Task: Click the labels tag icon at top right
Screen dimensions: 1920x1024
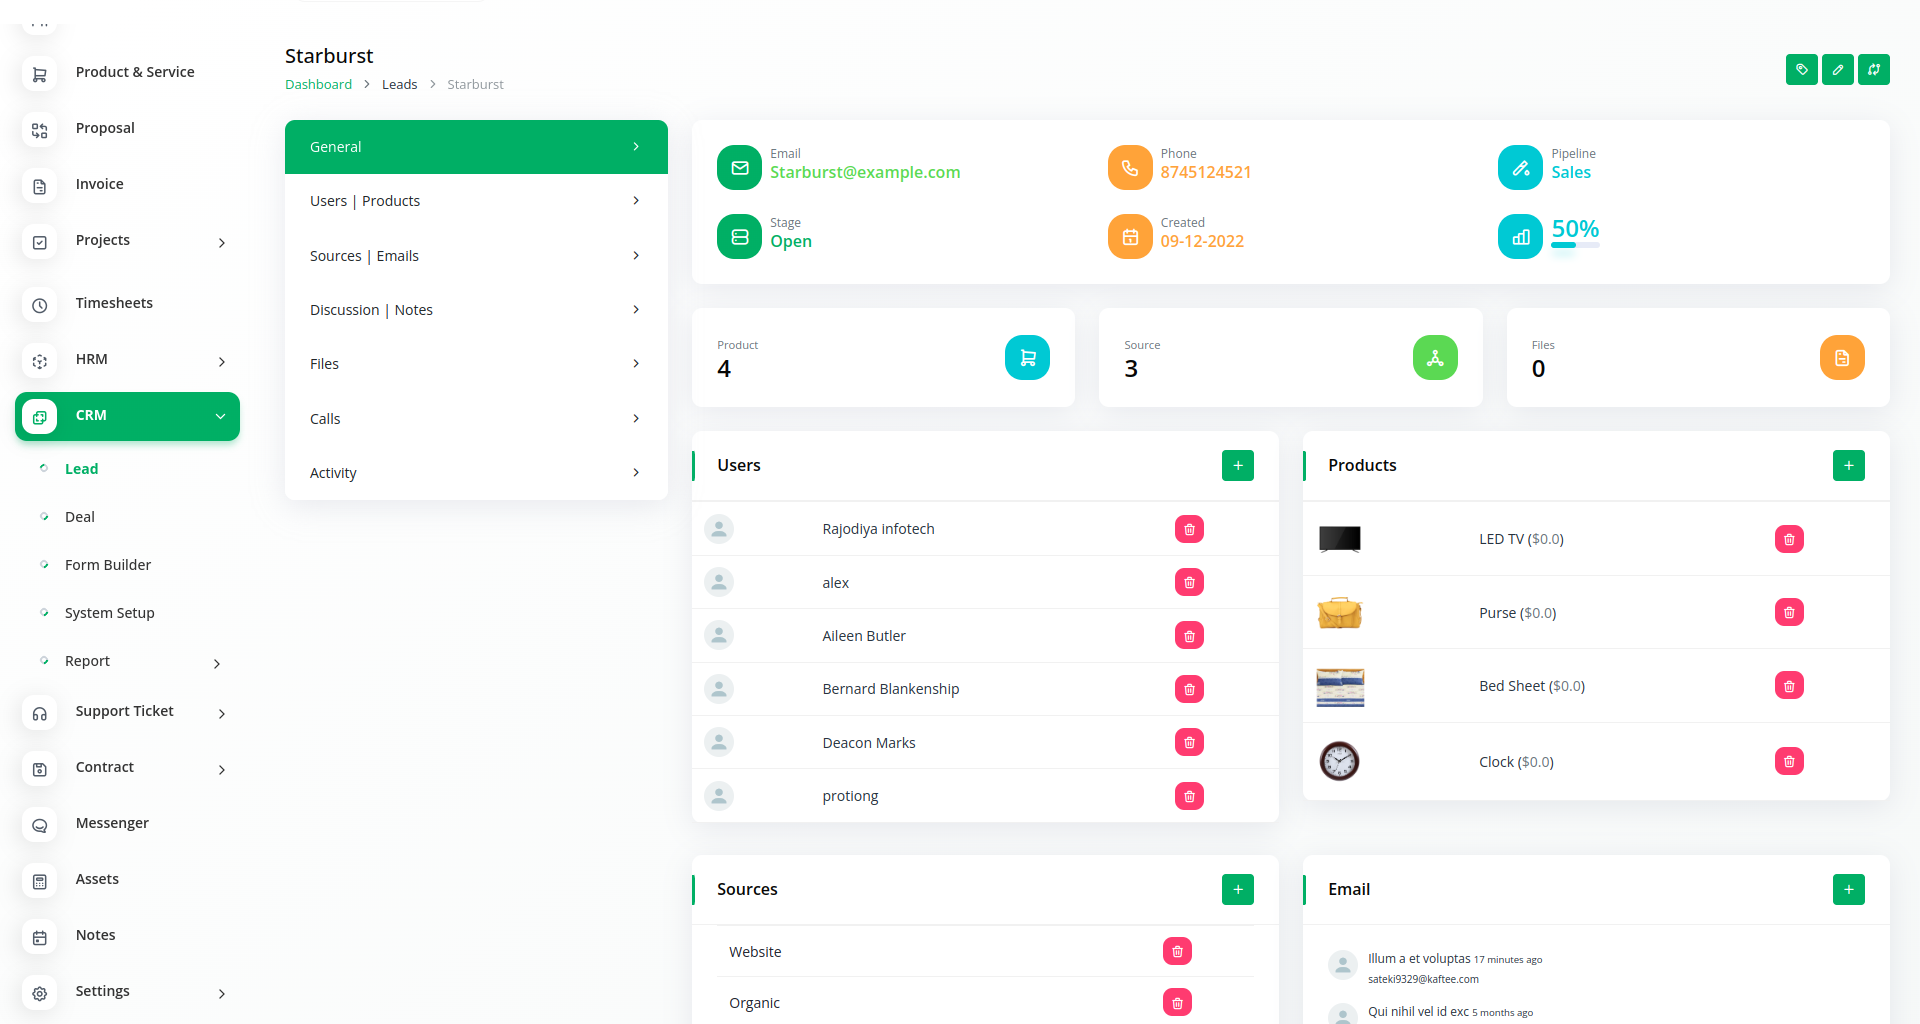Action: (1801, 70)
